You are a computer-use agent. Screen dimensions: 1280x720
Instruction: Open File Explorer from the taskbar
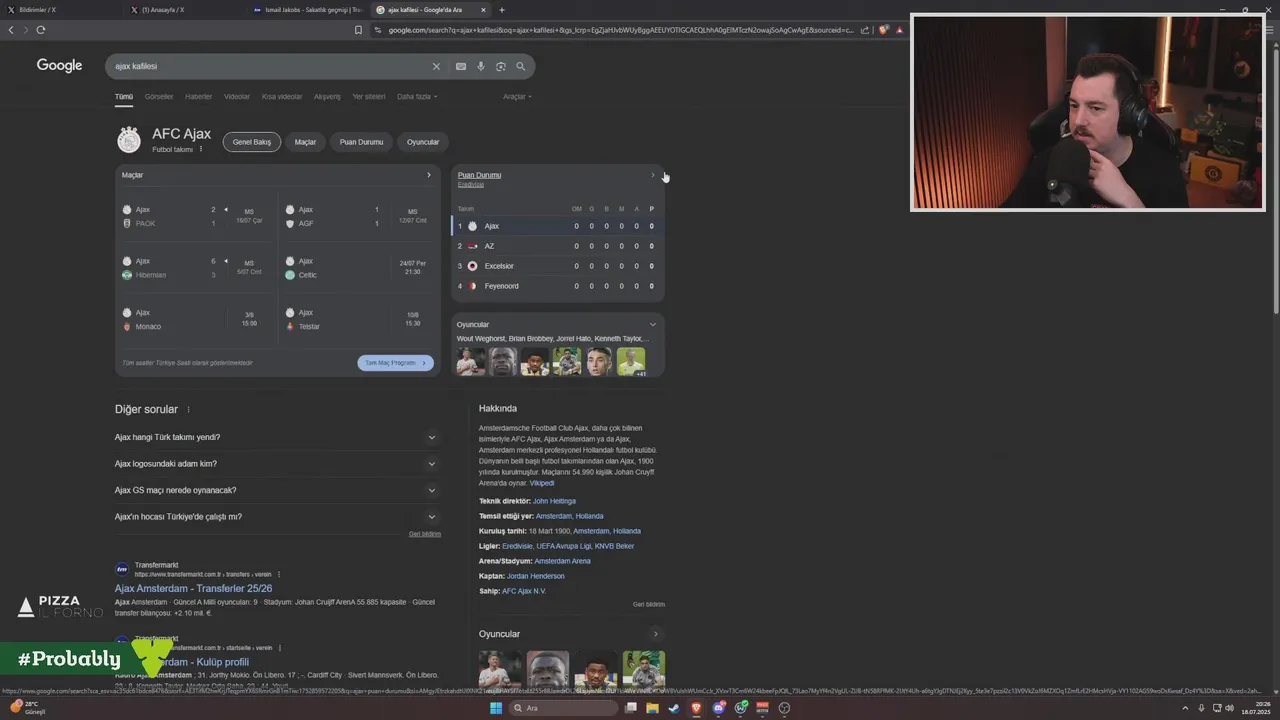[652, 708]
